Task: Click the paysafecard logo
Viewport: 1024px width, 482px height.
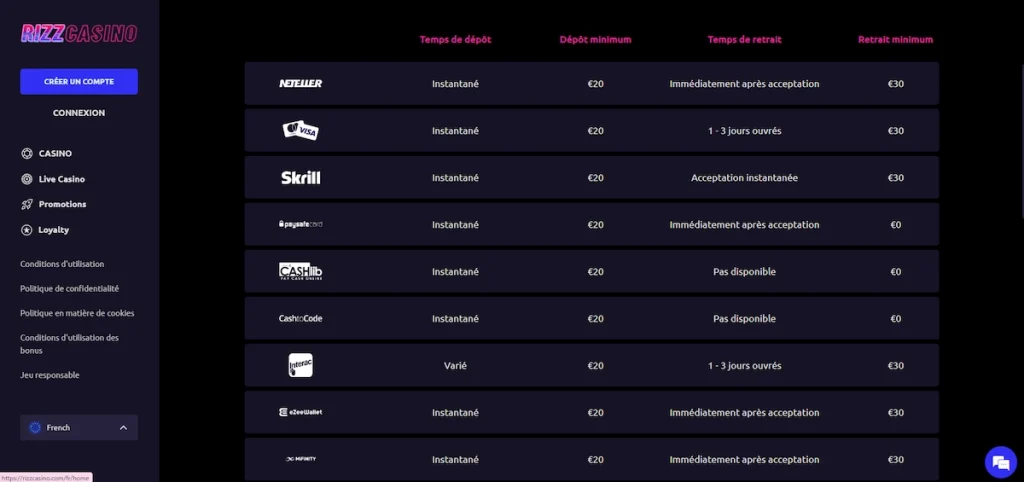Action: point(300,225)
